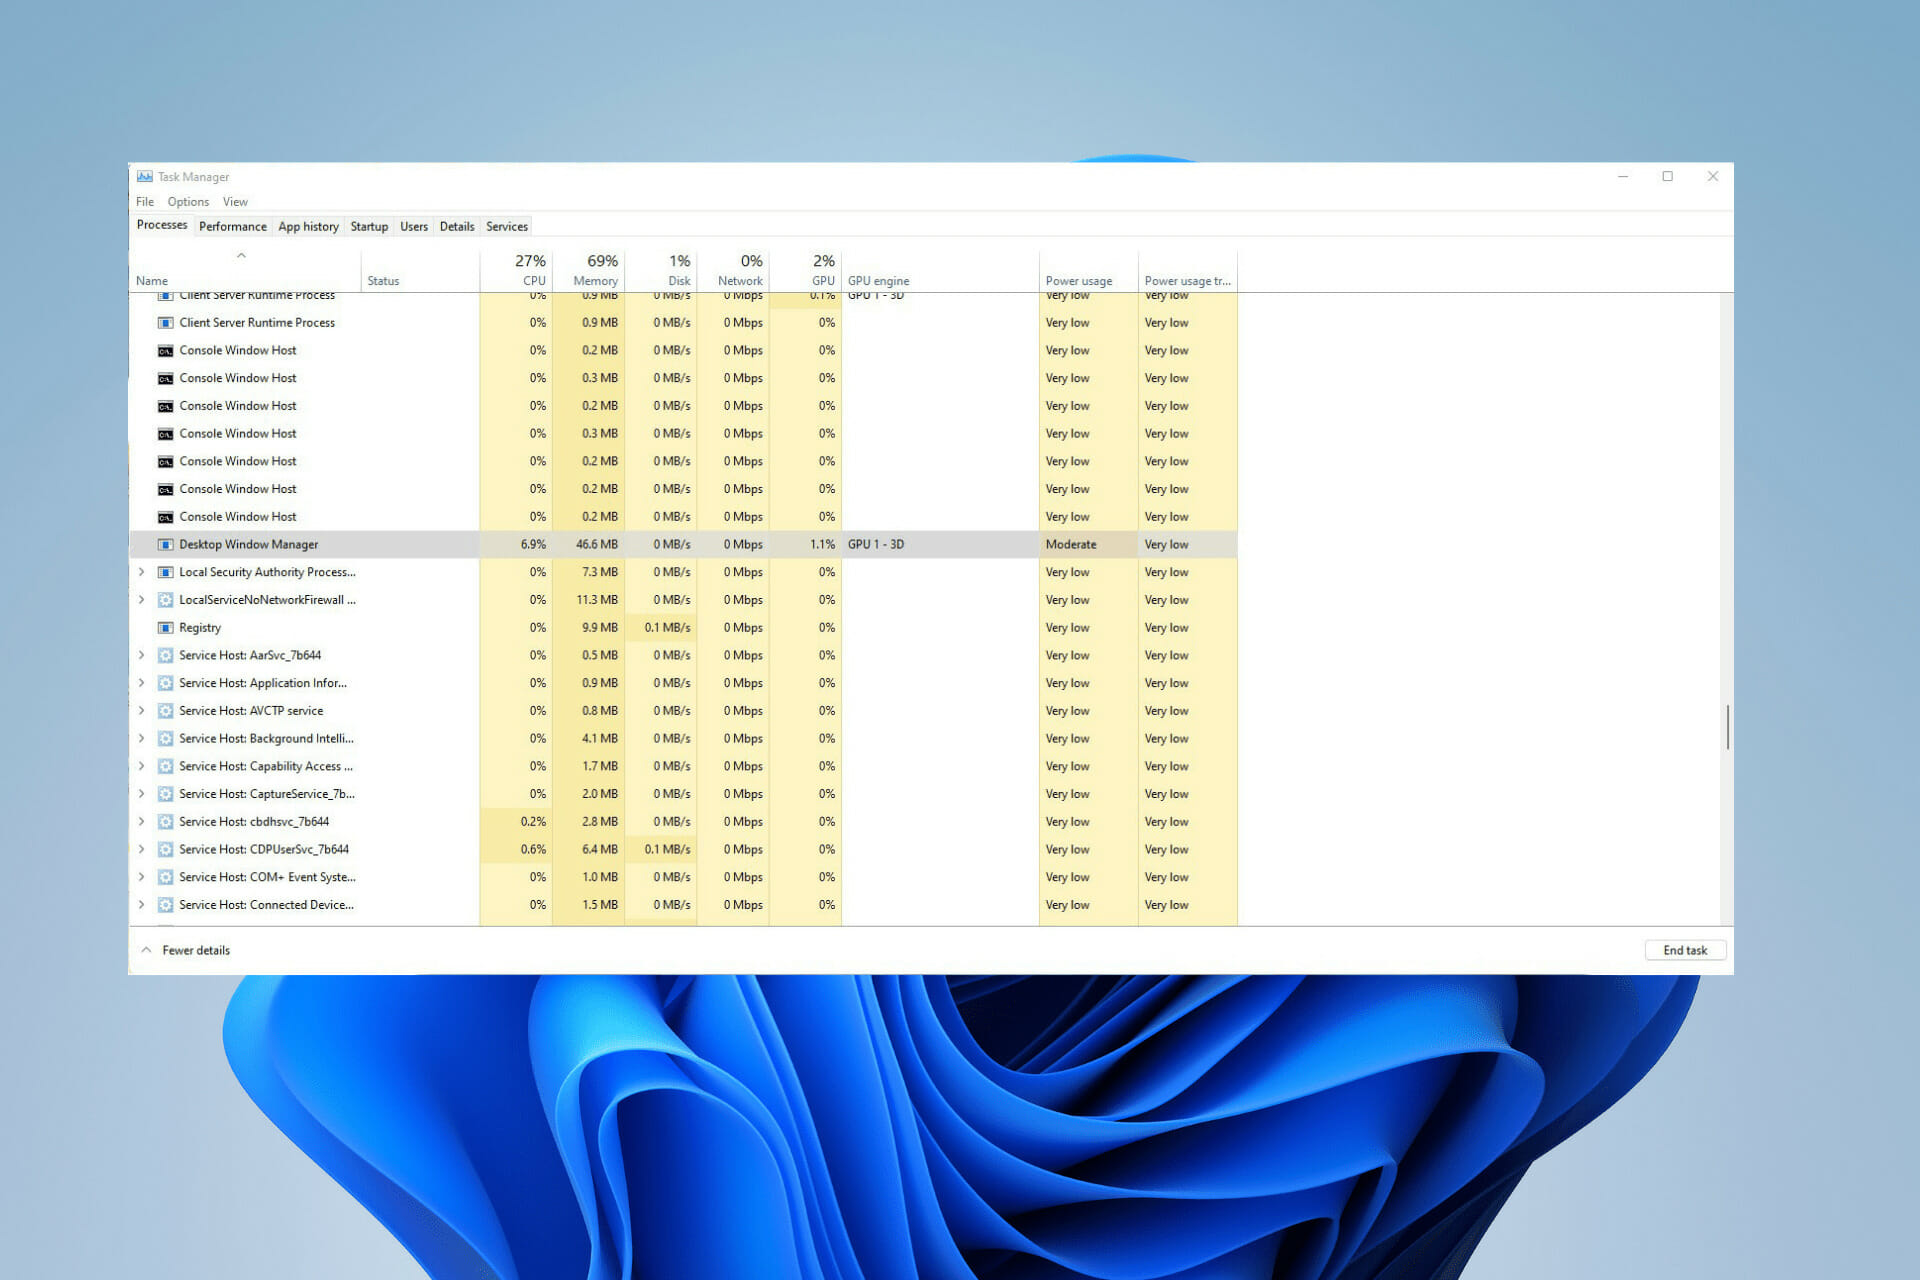Click the first Console Window Host icon
Image resolution: width=1920 pixels, height=1280 pixels.
(166, 350)
